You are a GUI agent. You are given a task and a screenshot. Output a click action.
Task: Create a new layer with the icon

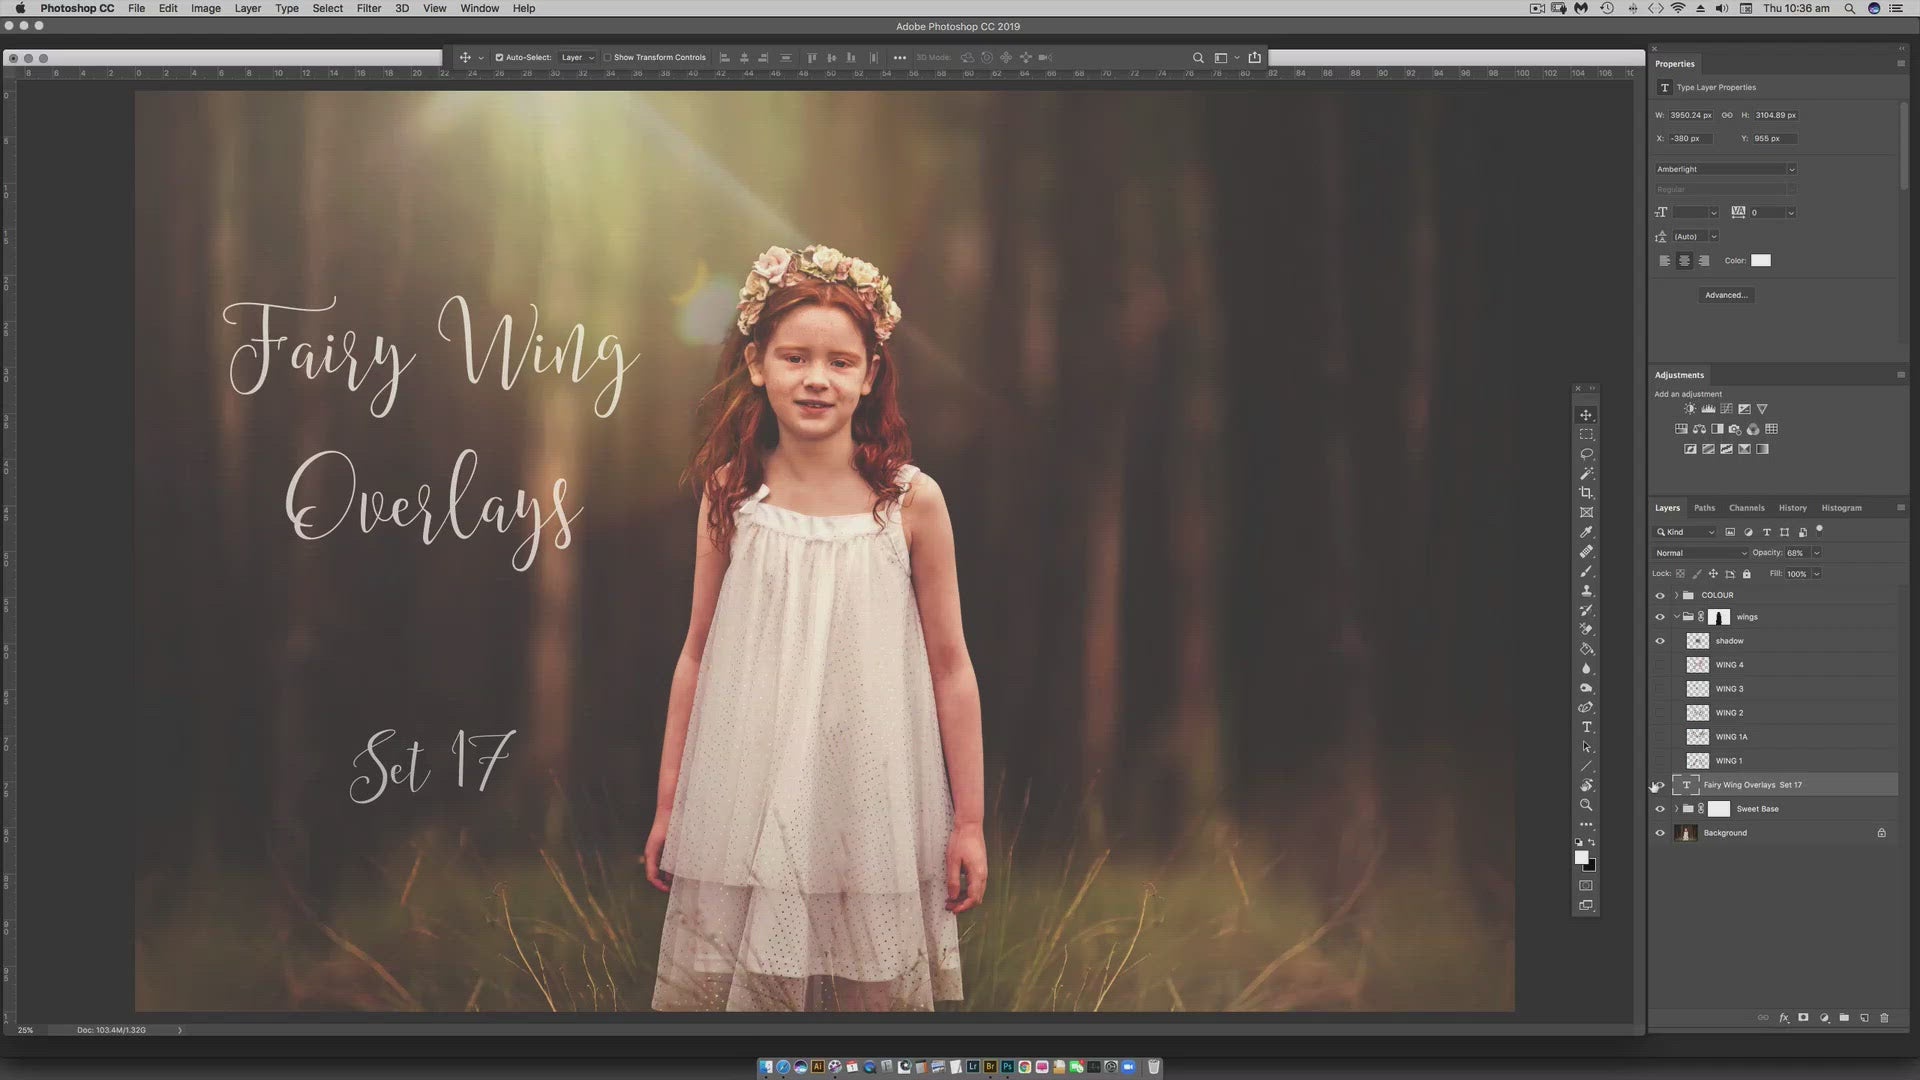tap(1864, 1018)
